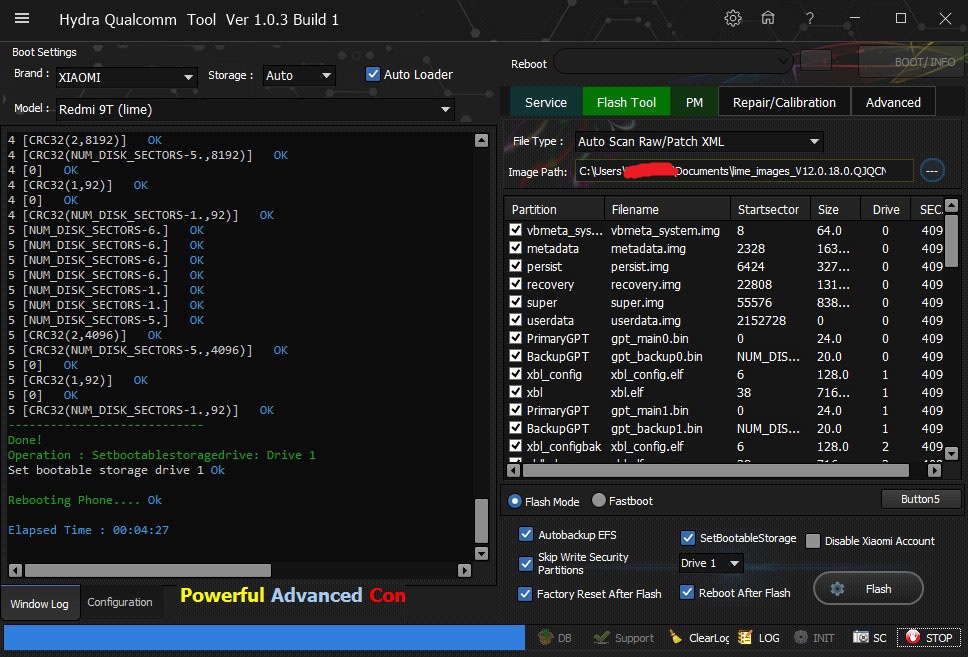Viewport: 968px width, 657px height.
Task: Toggle the Auto Loader checkbox
Action: pos(373,74)
